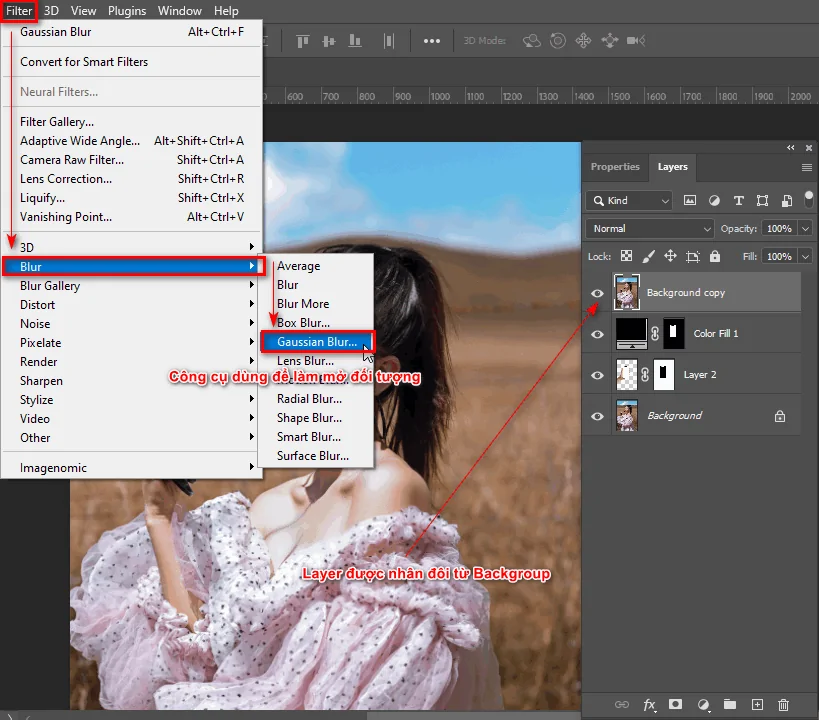Create a new group folder icon
The width and height of the screenshot is (819, 720).
click(730, 705)
